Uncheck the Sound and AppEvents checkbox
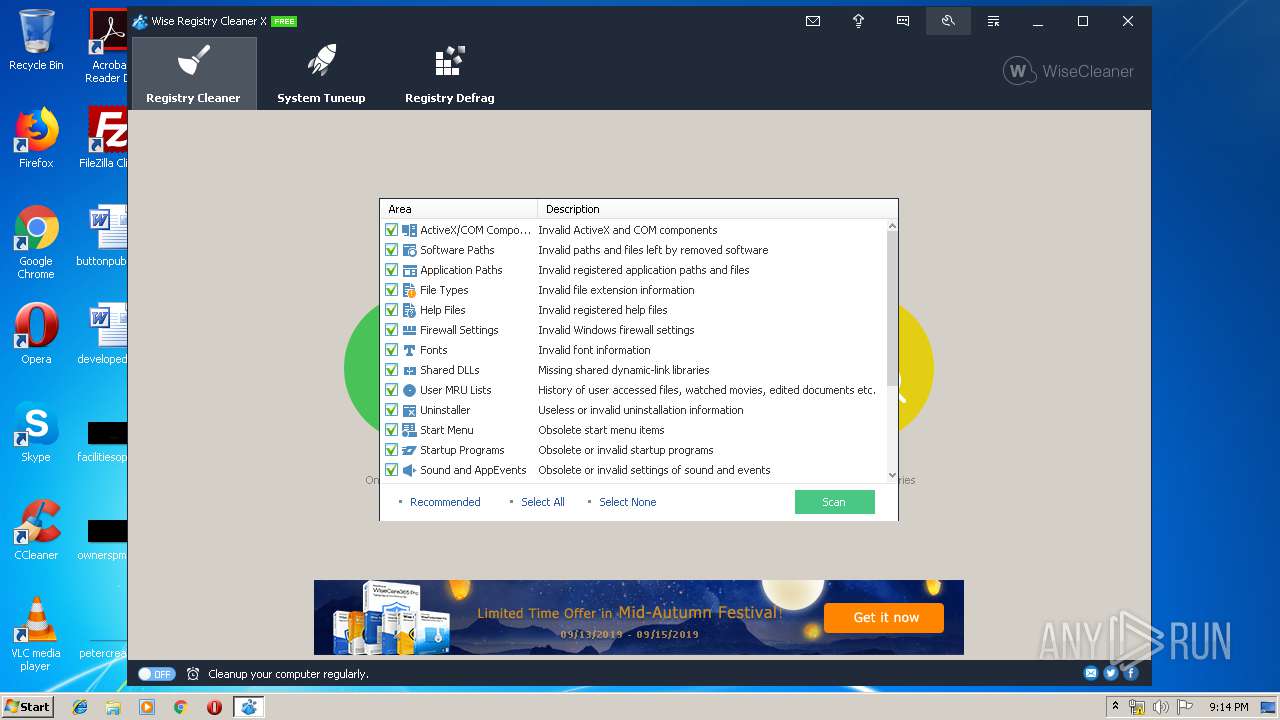This screenshot has height=720, width=1280. click(392, 470)
